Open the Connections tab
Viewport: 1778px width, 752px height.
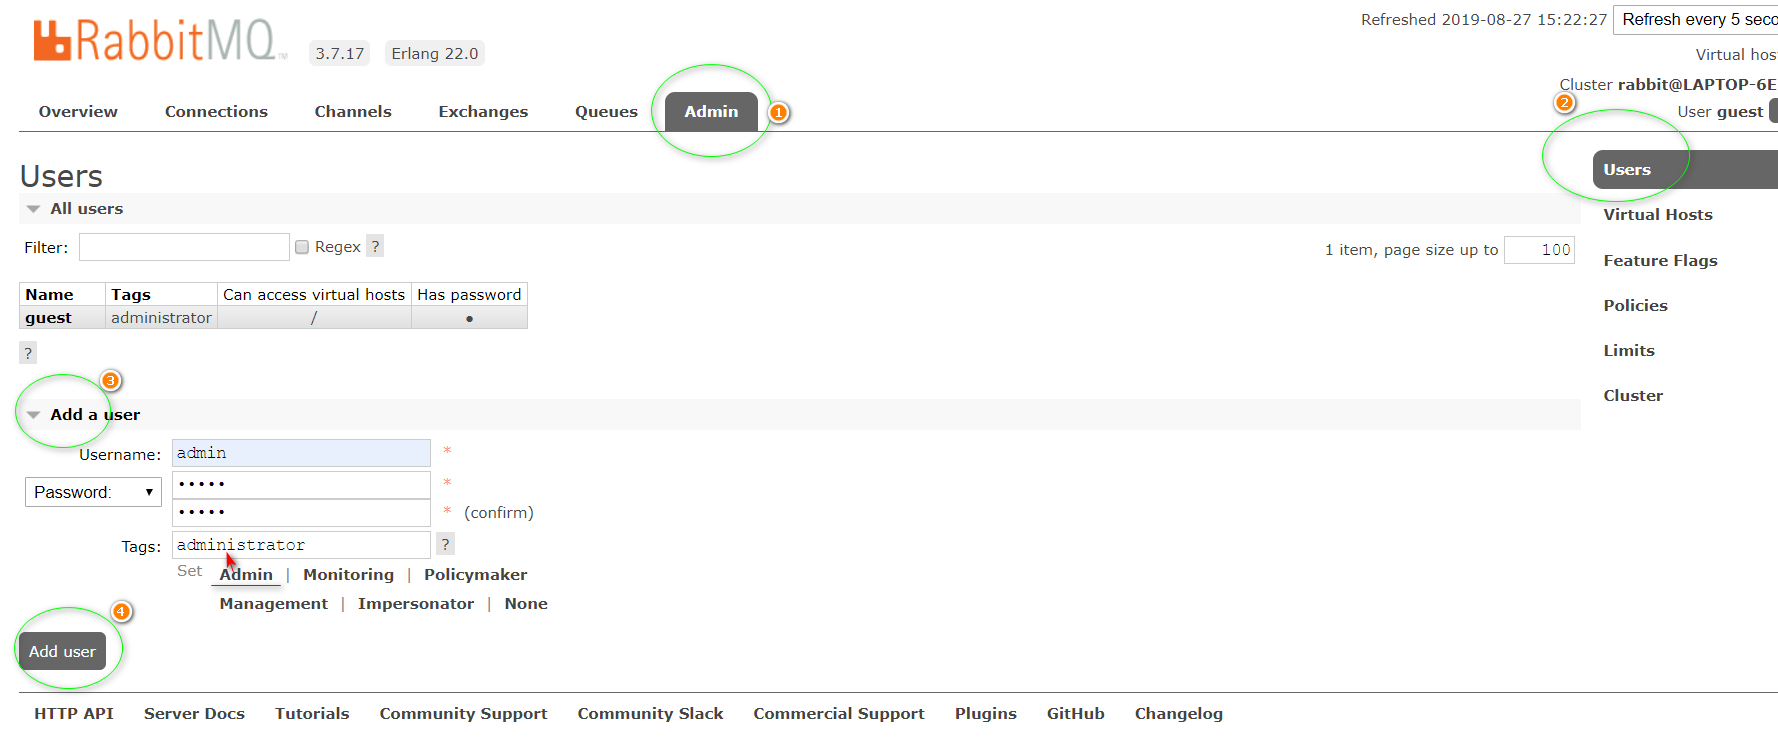coord(216,112)
